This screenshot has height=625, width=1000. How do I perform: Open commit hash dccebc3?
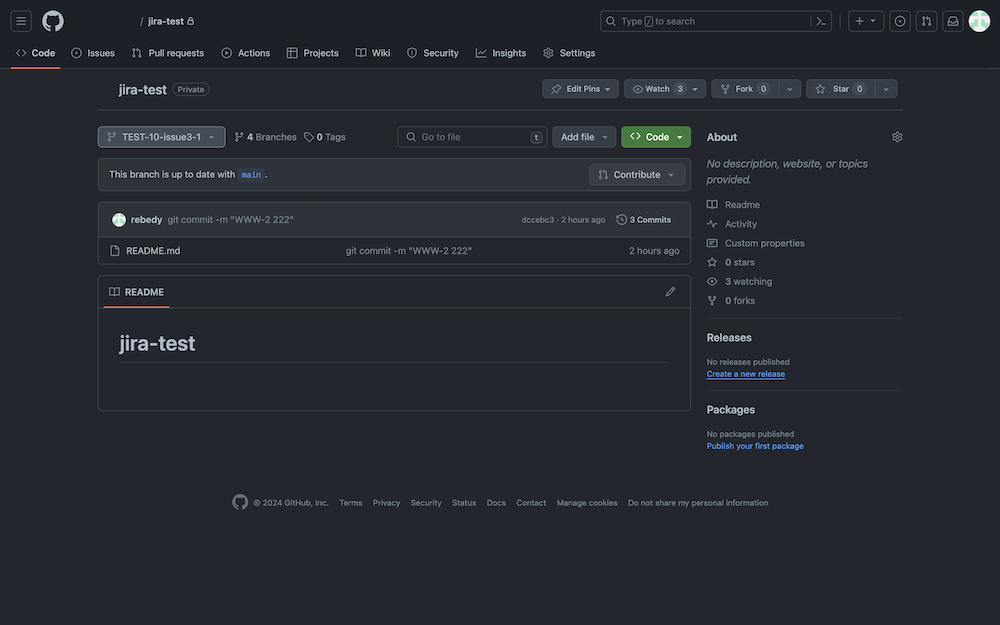tap(538, 219)
